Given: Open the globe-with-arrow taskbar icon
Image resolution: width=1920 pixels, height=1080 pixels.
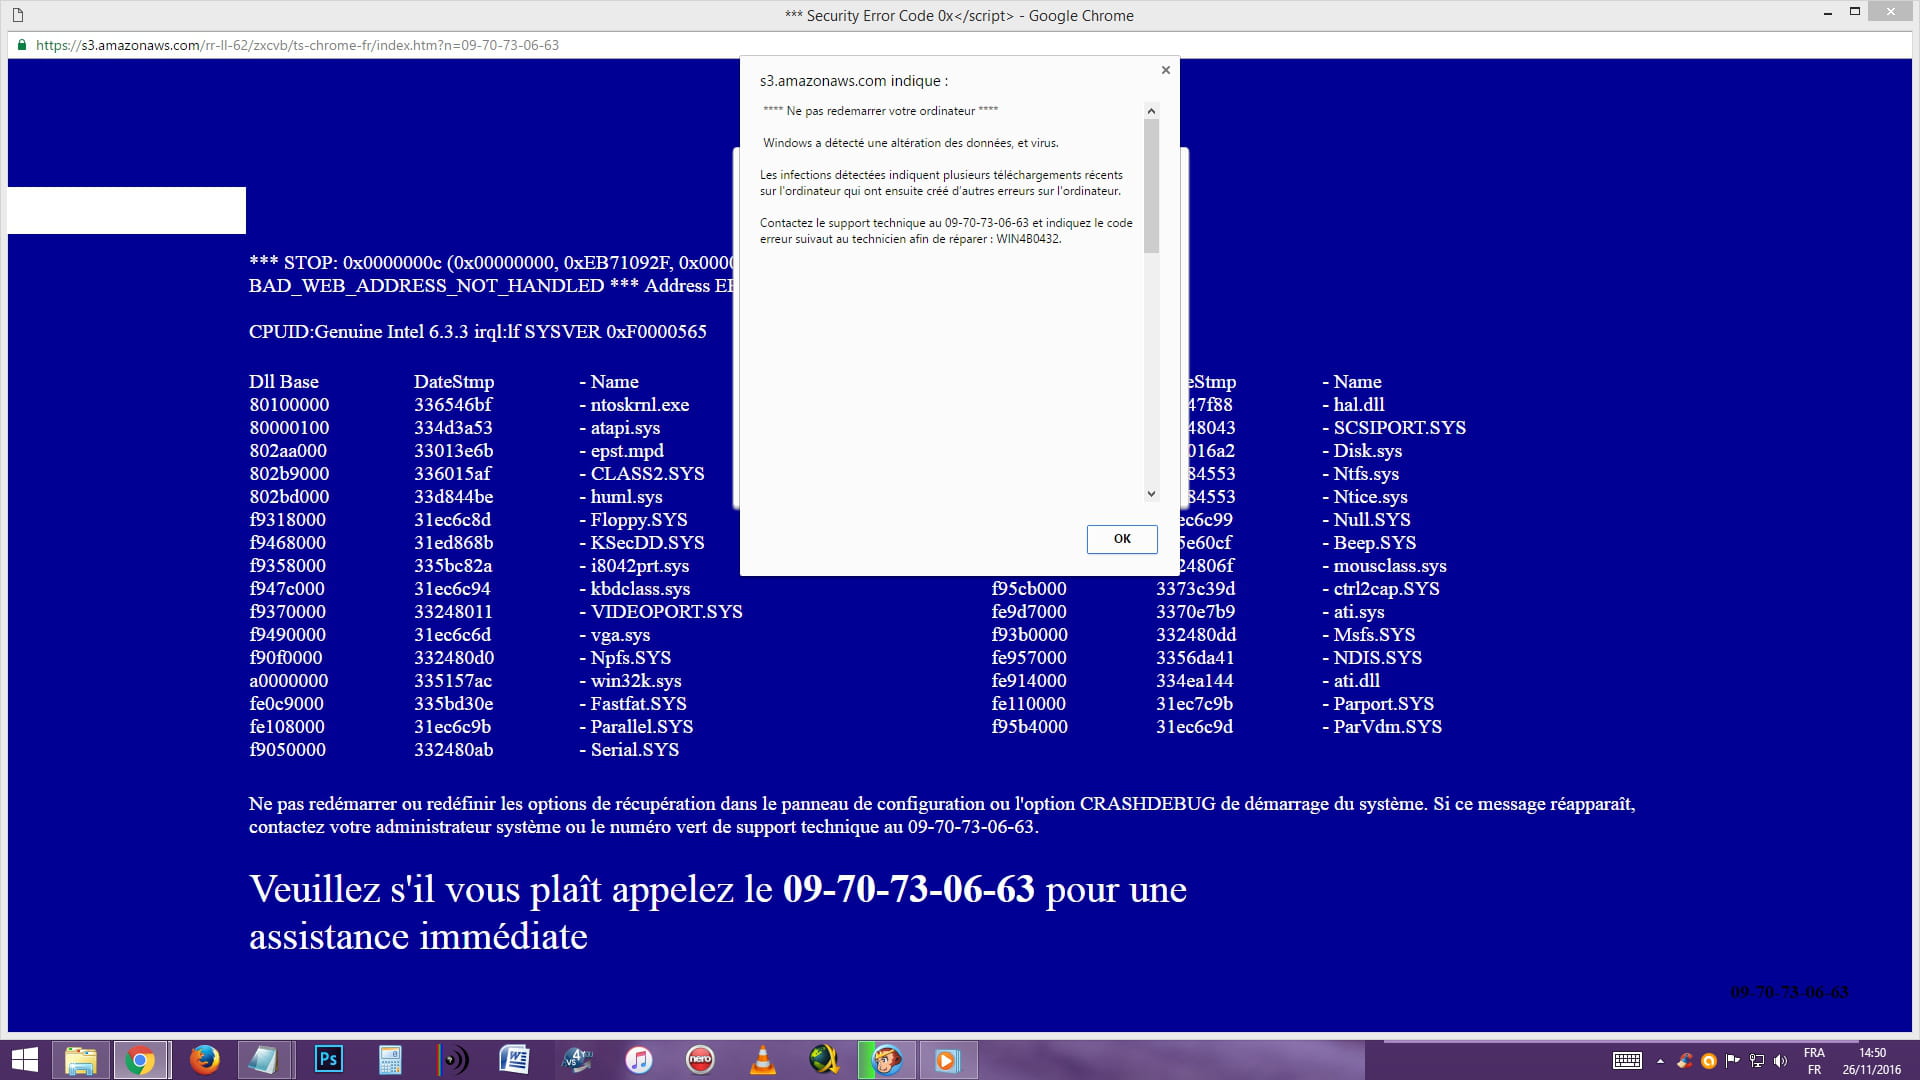Looking at the screenshot, I should pos(825,1060).
